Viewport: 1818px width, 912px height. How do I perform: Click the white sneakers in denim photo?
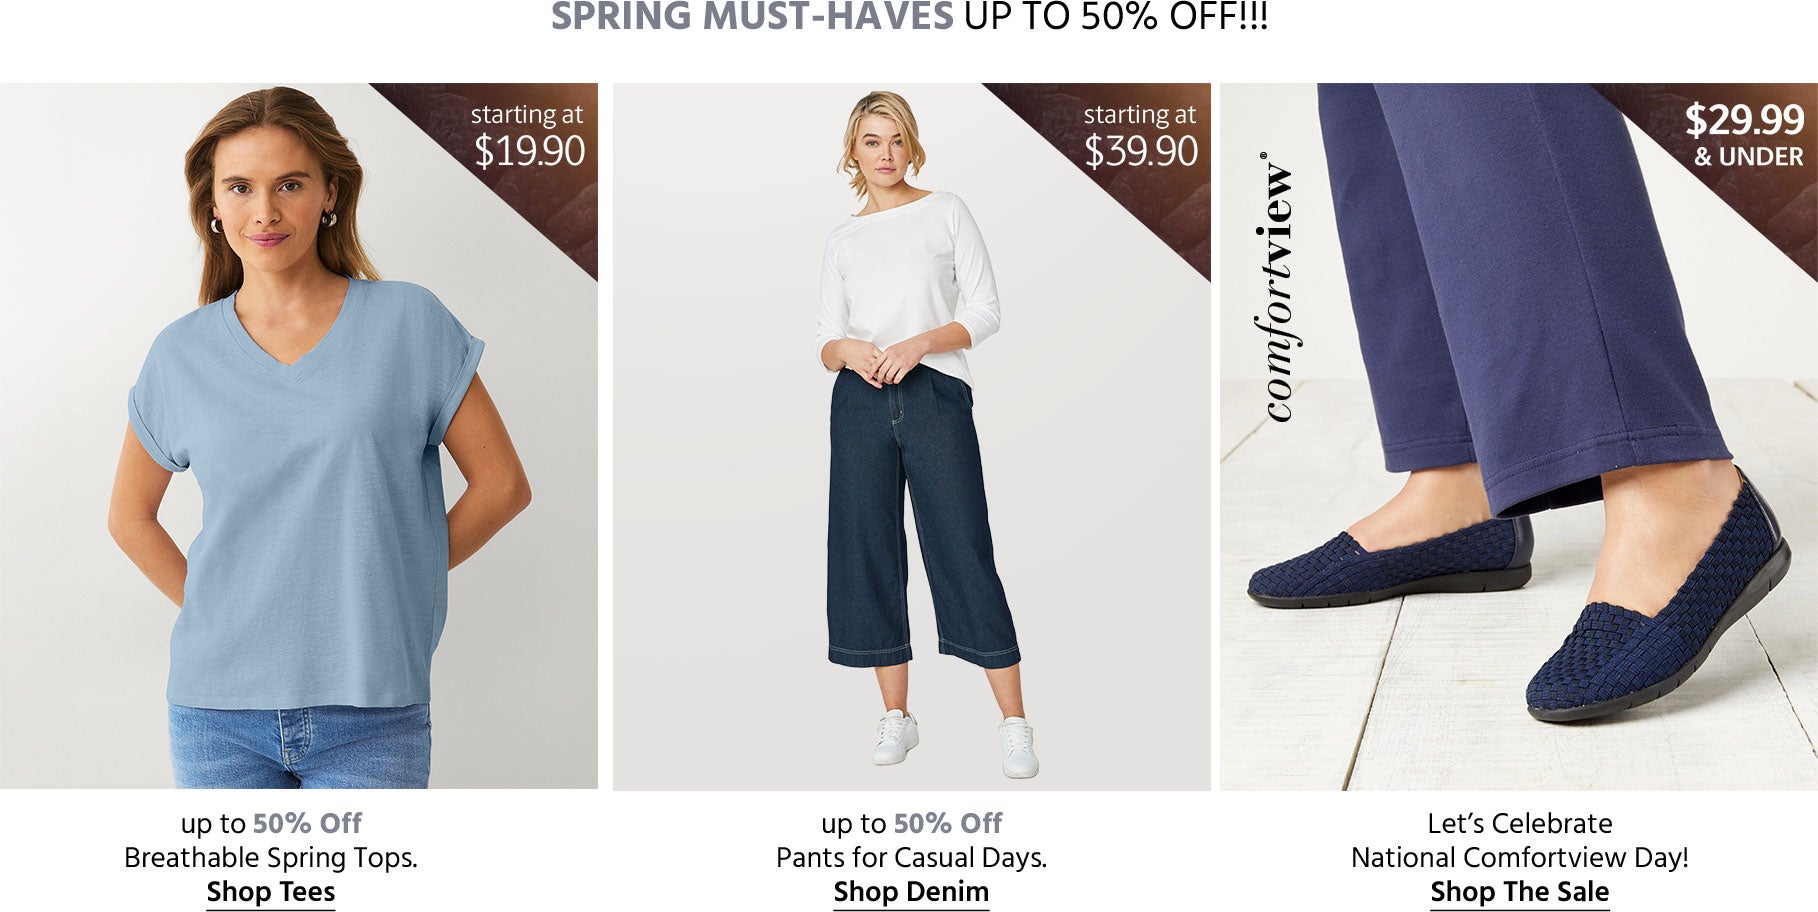pos(955,742)
